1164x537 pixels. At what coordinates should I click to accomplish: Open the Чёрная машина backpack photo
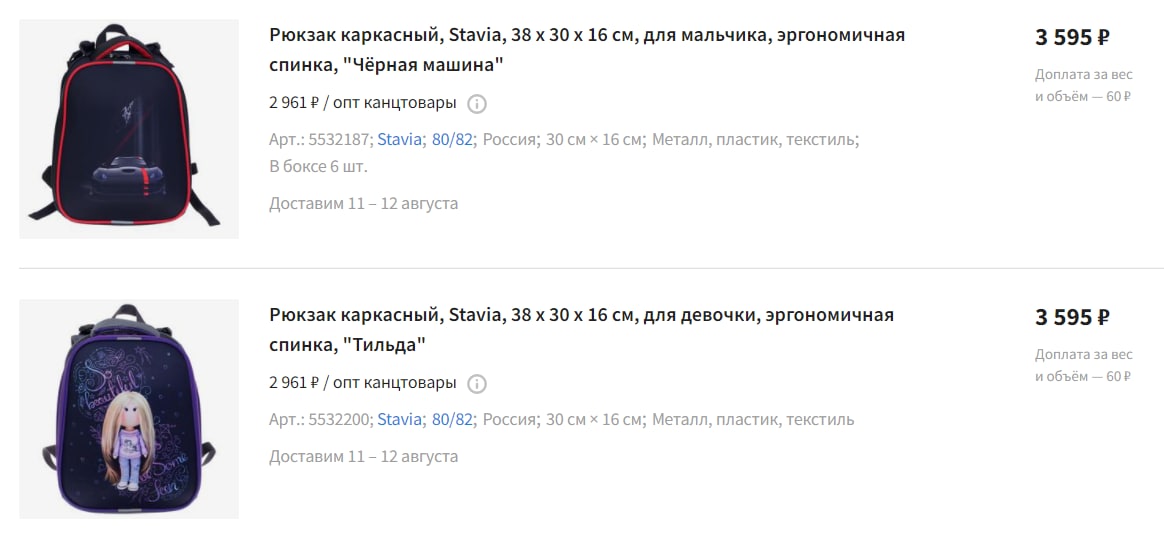click(129, 129)
